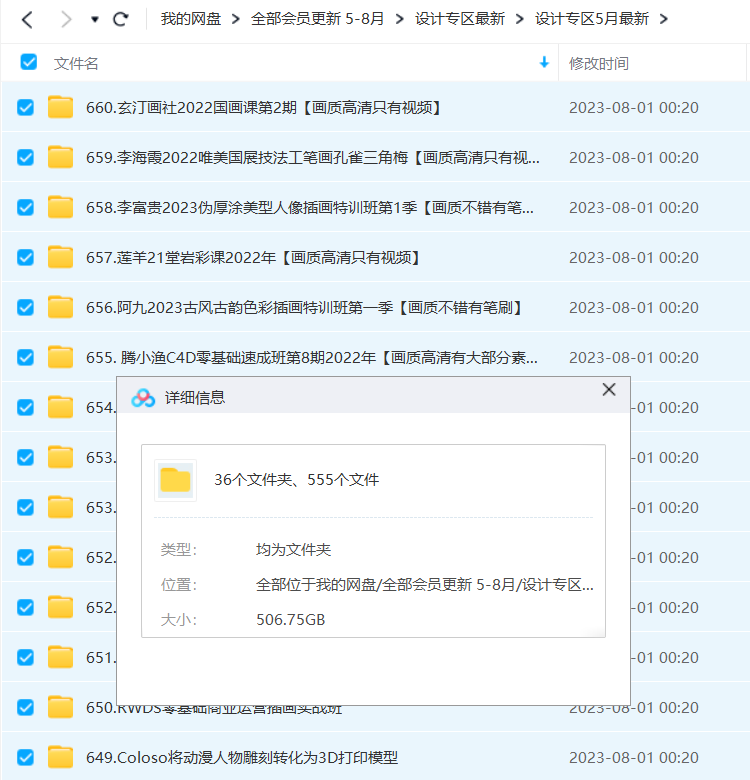750x780 pixels.
Task: Click folder icon for 657.莲羊21堂岩彩课
Action: 61,258
